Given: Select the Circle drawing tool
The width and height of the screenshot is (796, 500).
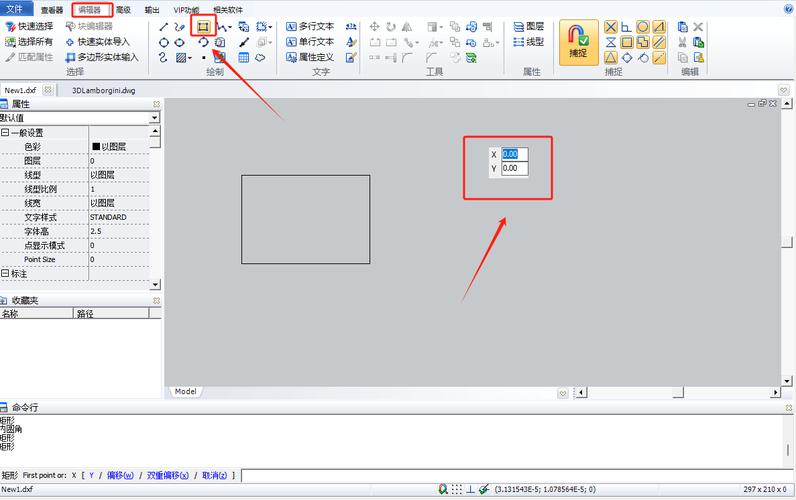Looking at the screenshot, I should pyautogui.click(x=163, y=43).
